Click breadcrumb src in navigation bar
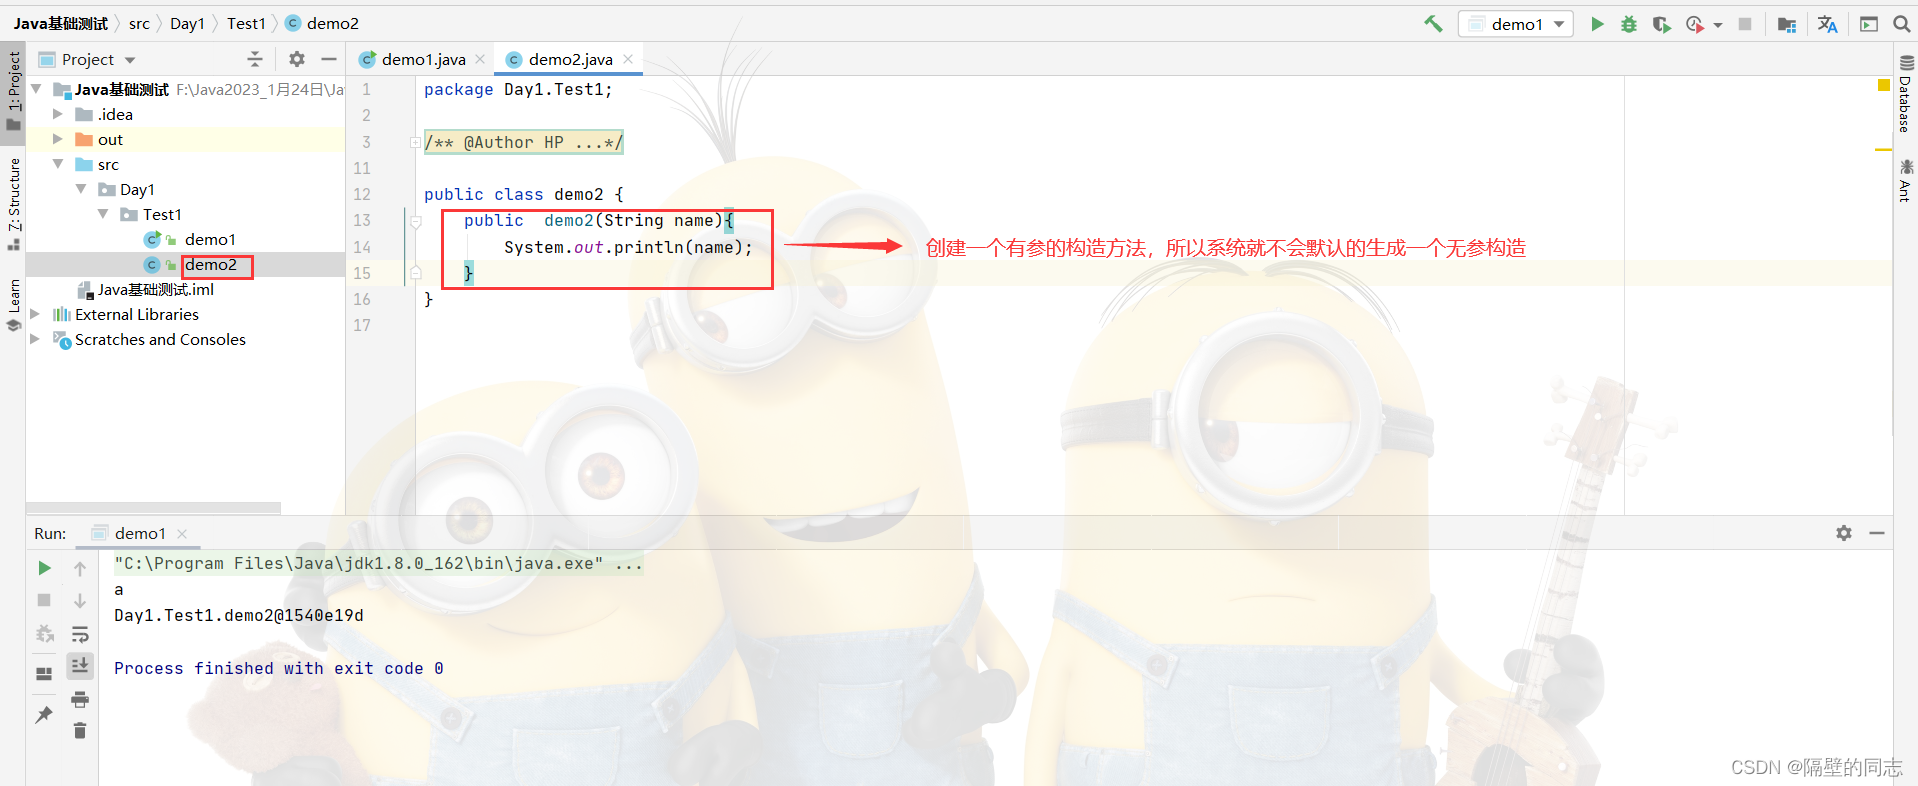 [139, 23]
